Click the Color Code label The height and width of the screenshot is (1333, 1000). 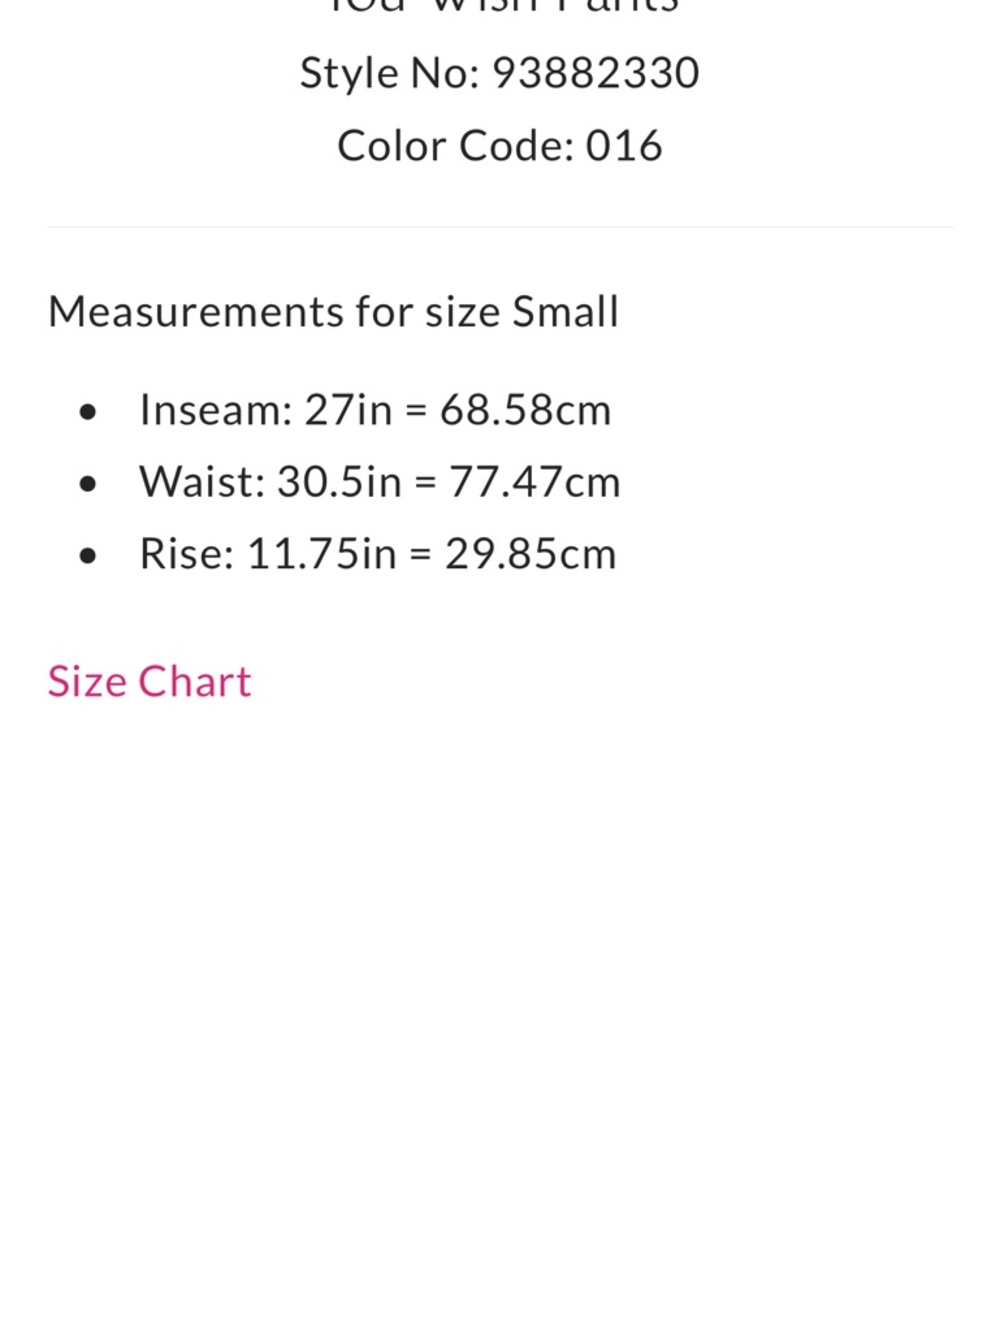click(x=456, y=146)
